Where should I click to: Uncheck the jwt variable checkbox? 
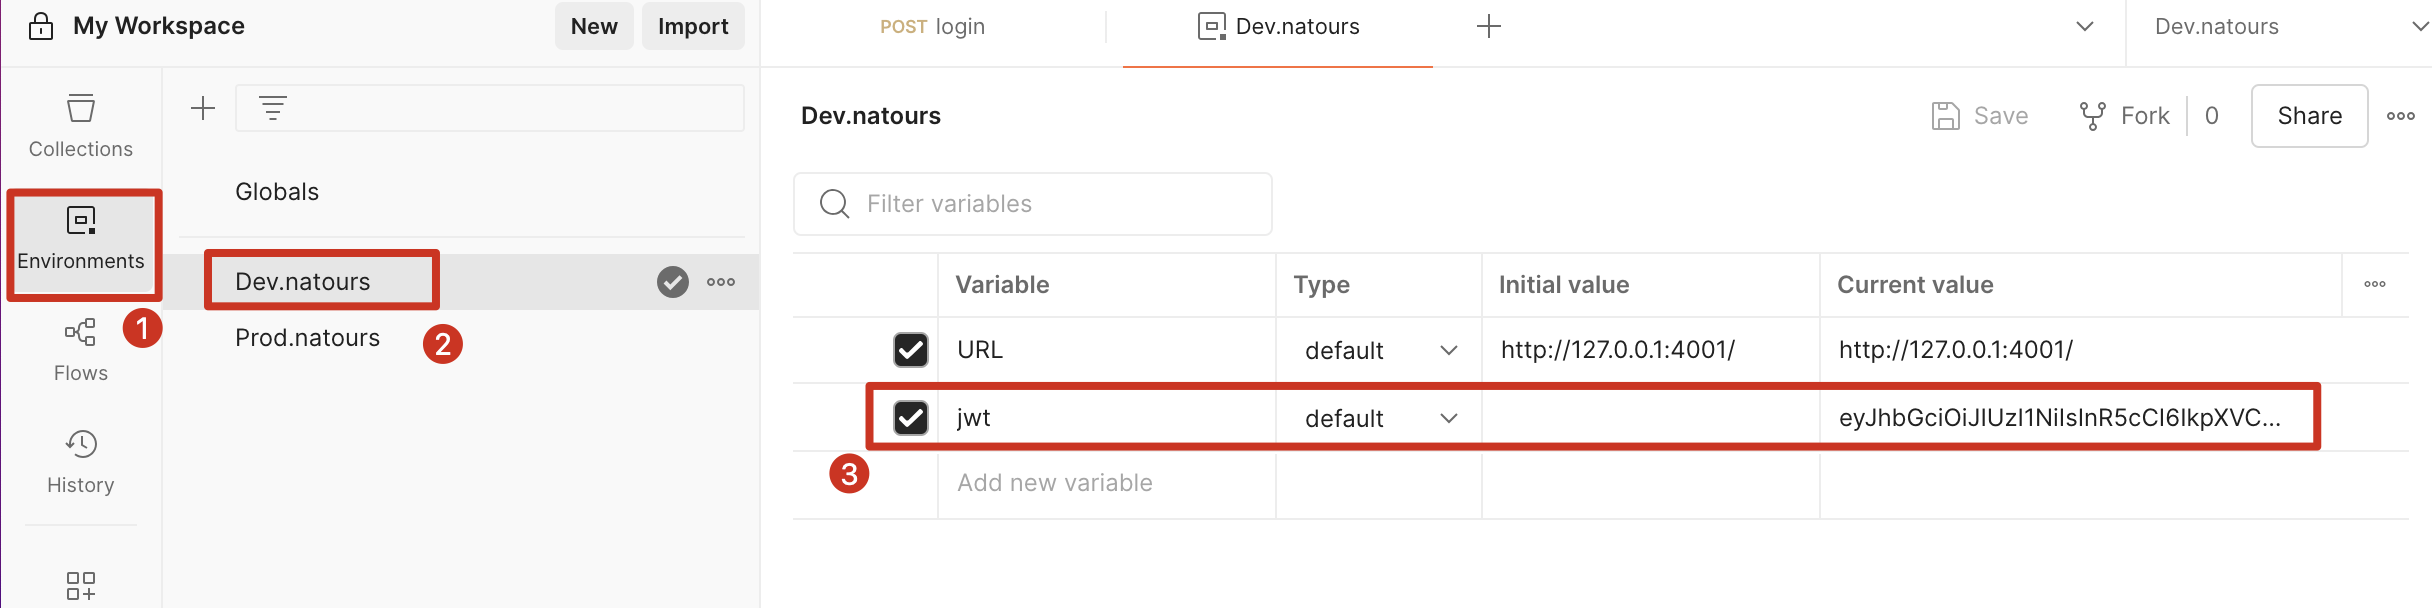click(x=910, y=418)
